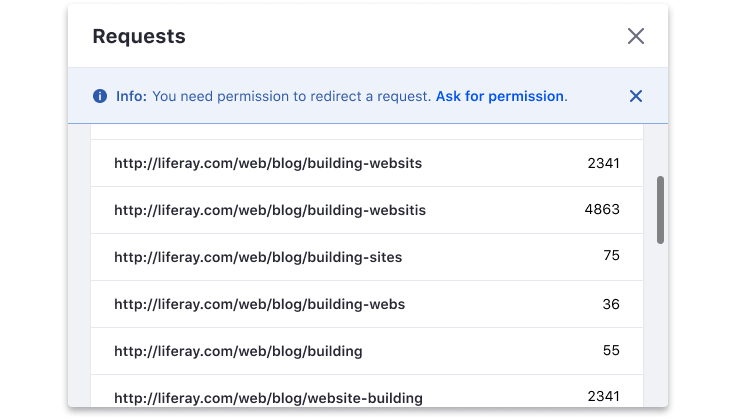
Task: Click the 2341 count for building-websits
Action: coord(603,162)
